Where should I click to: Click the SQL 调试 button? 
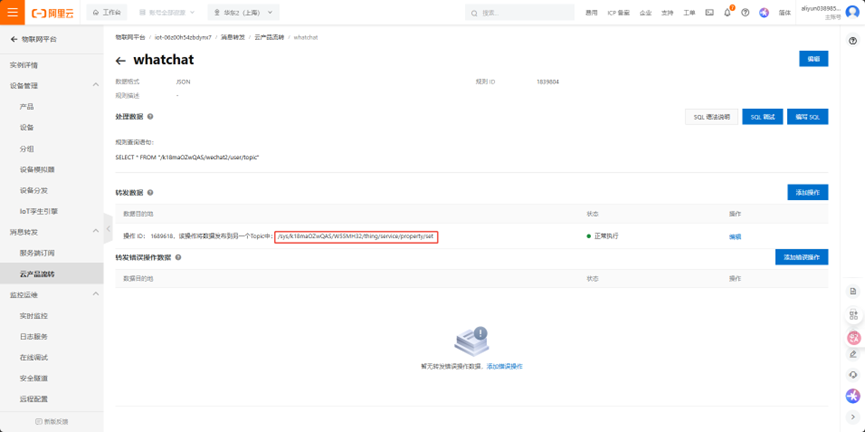pyautogui.click(x=762, y=117)
